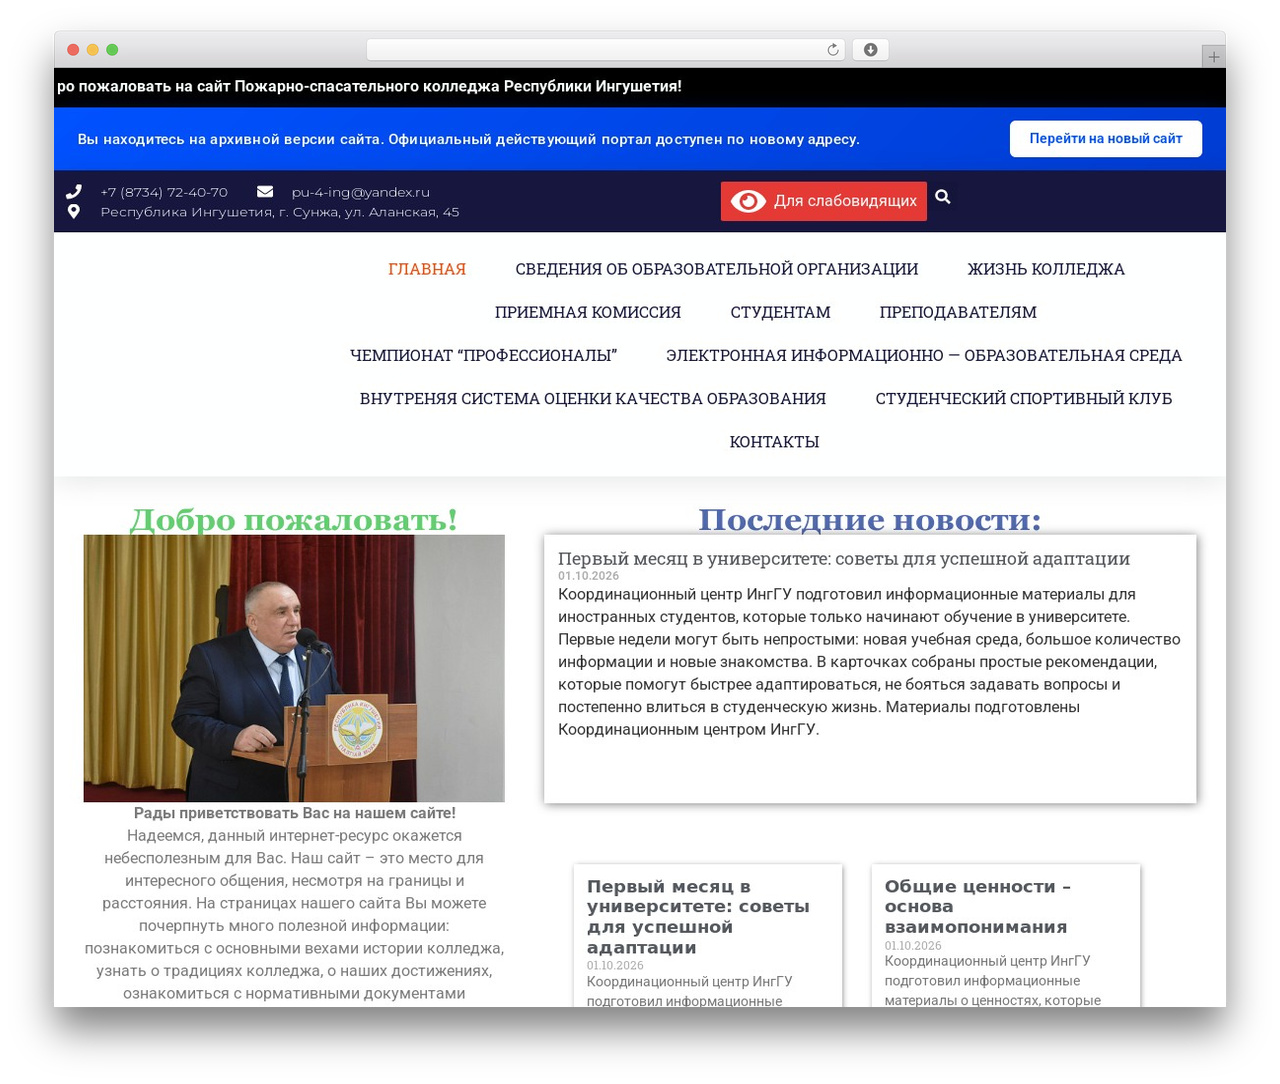Open featured headline Первый месяц в университете
The height and width of the screenshot is (1084, 1280).
[x=844, y=559]
